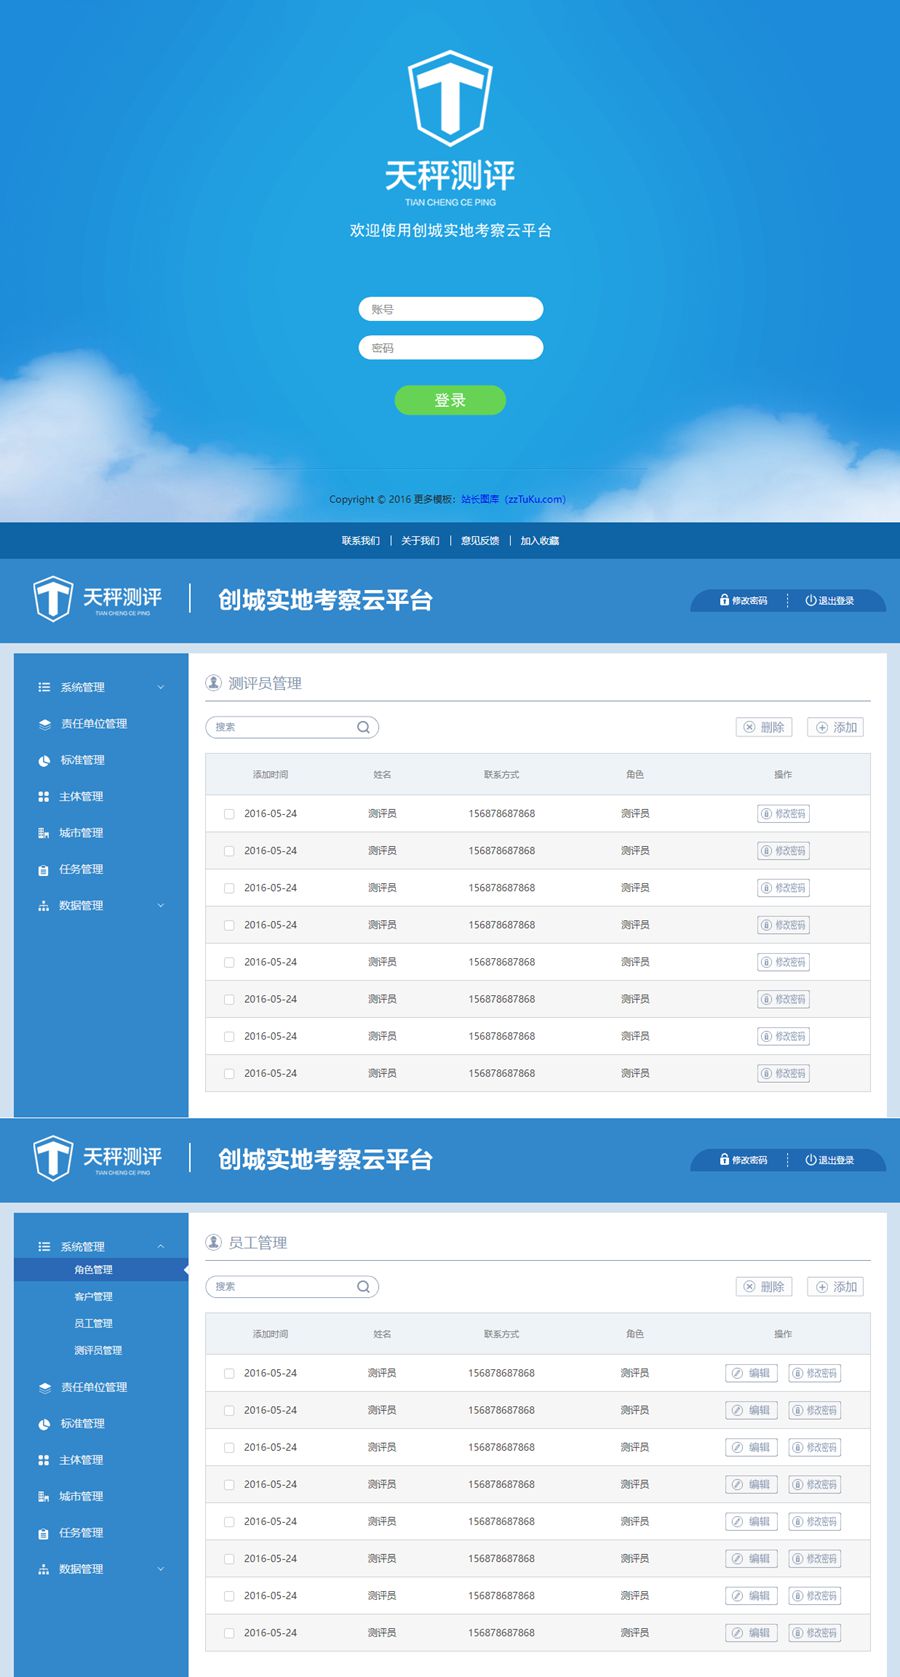Tick the last row checkbox in 员工管理 table
This screenshot has height=1677, width=900.
coord(229,1633)
